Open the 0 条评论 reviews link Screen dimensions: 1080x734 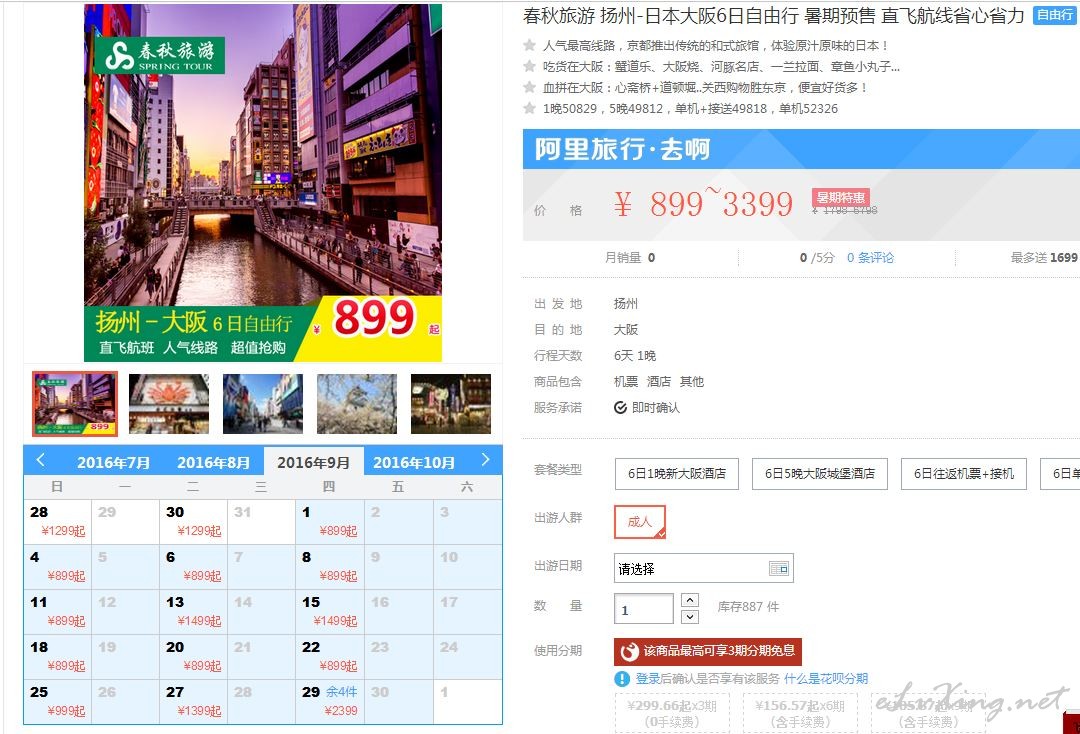point(871,258)
